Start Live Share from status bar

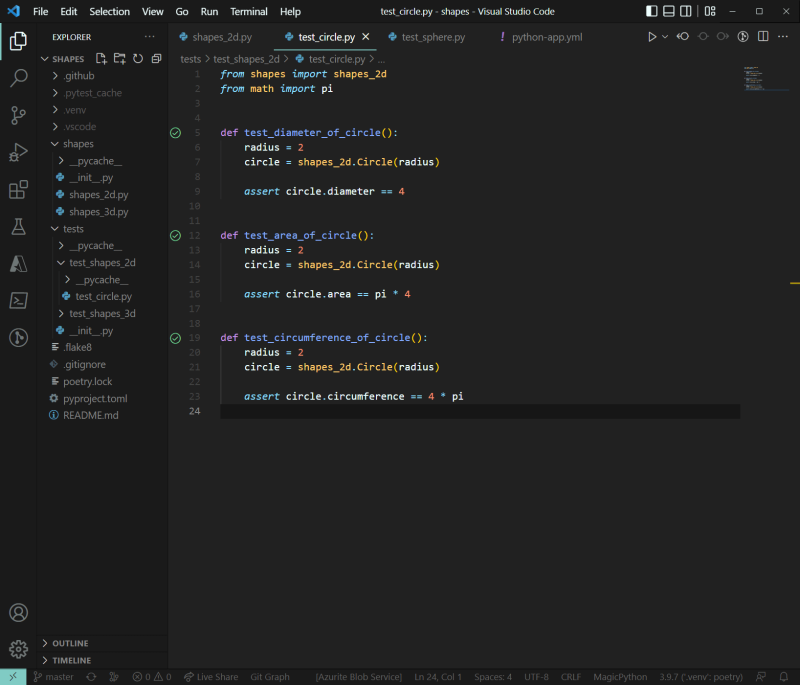211,677
